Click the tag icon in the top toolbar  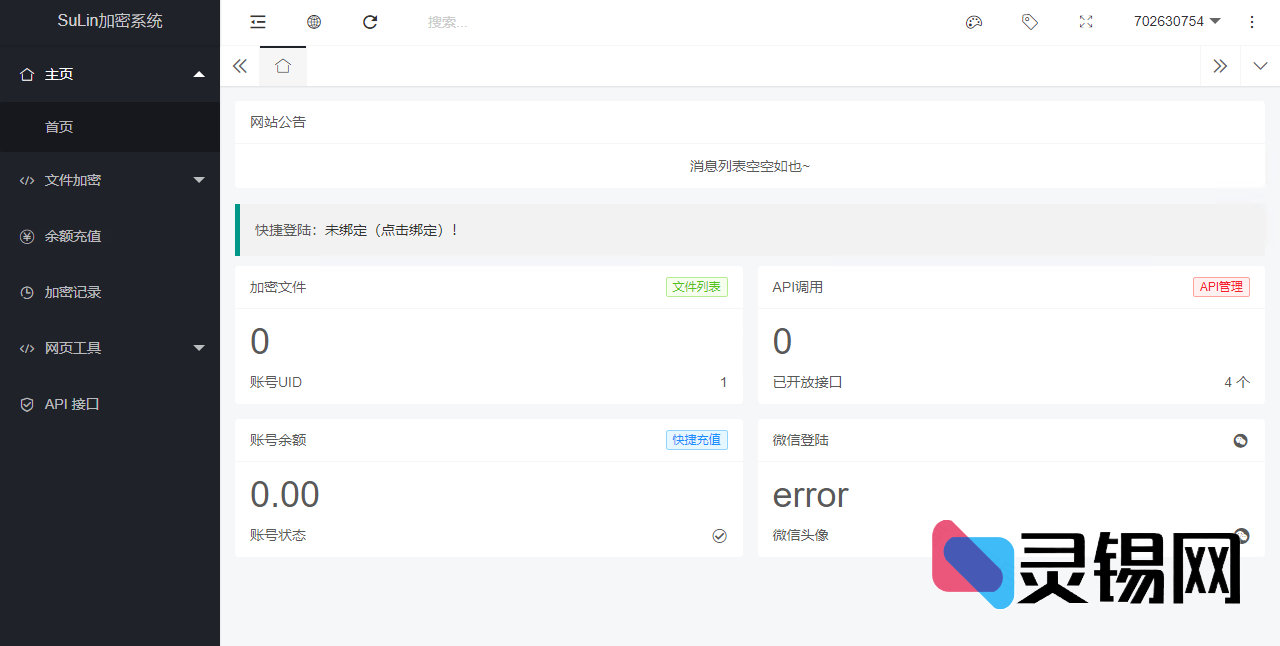(1029, 21)
